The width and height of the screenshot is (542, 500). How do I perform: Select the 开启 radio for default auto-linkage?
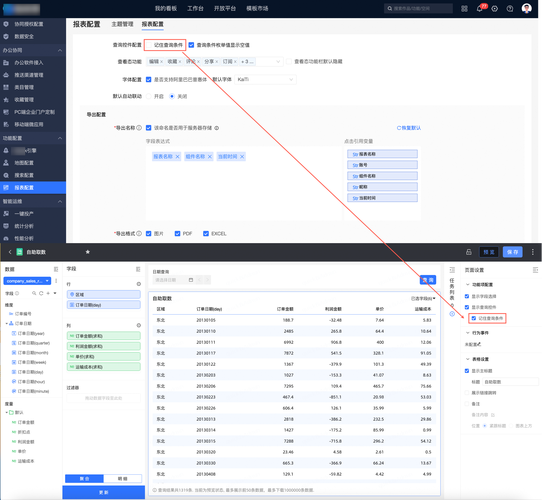149,96
